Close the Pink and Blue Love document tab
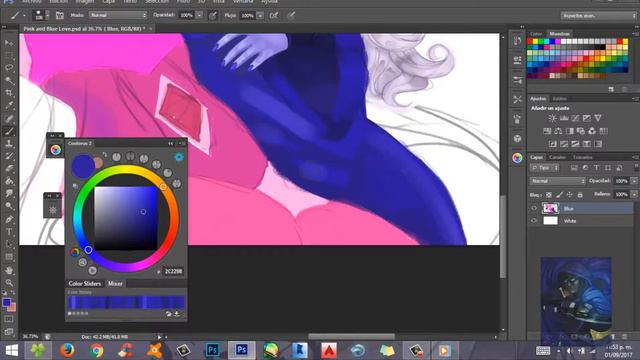 151,29
